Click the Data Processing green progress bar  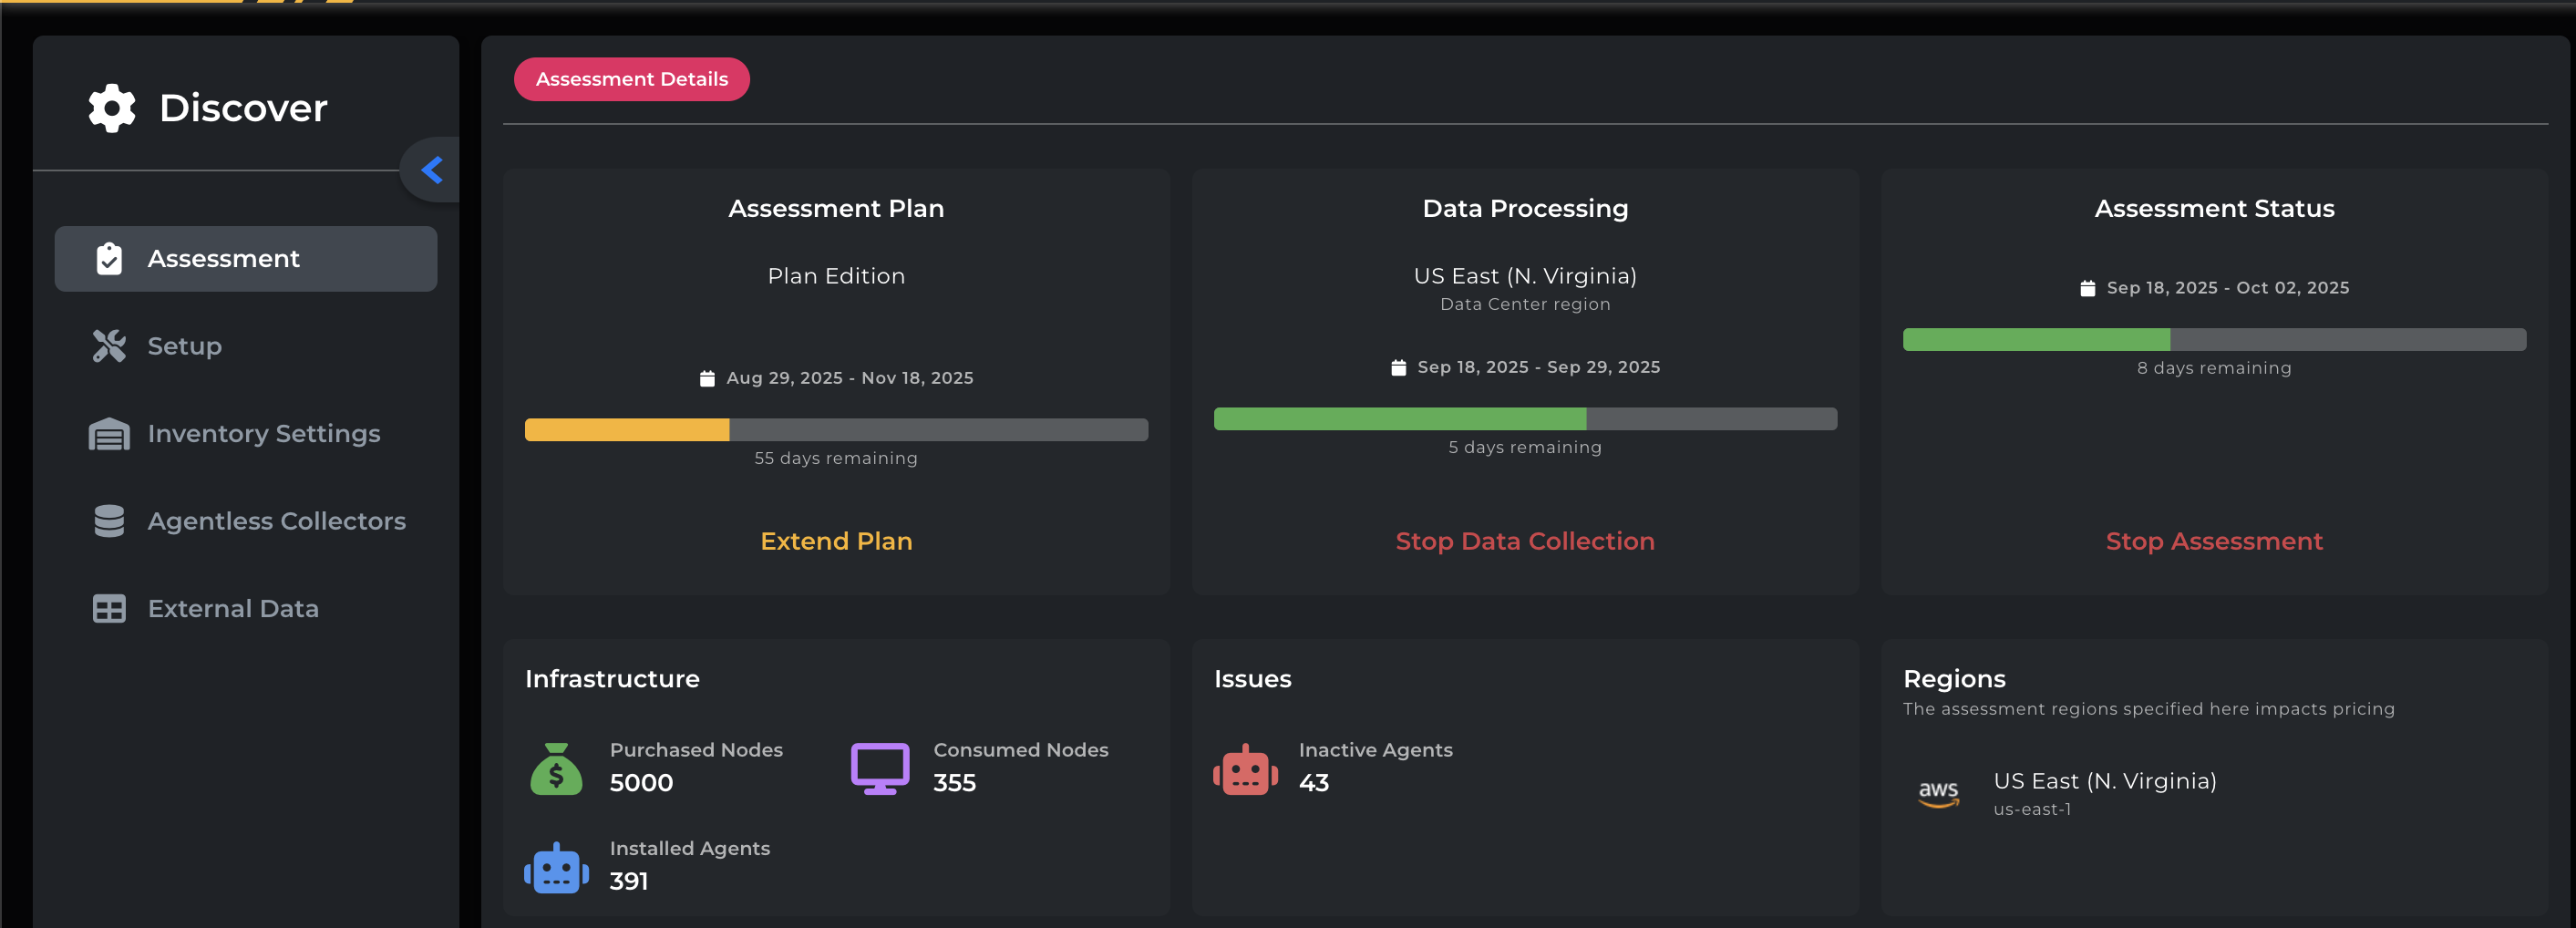1524,419
